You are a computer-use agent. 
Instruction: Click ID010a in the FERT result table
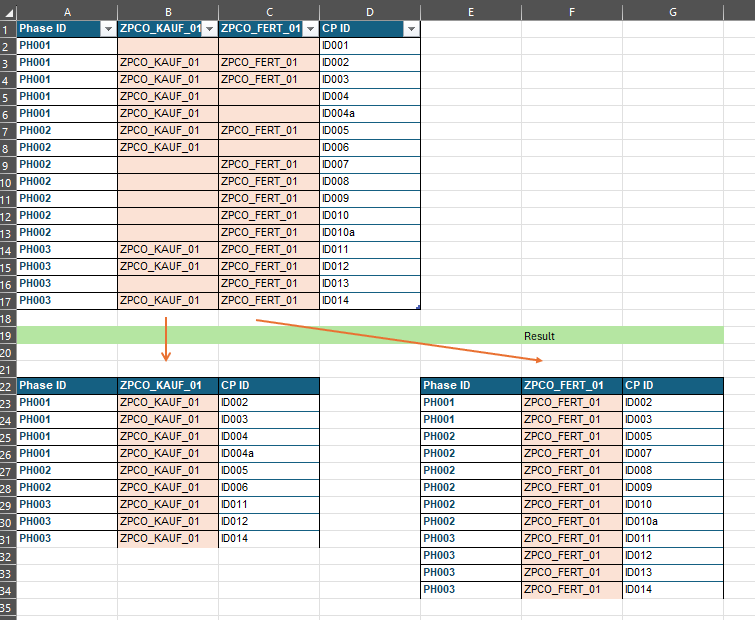tap(673, 521)
